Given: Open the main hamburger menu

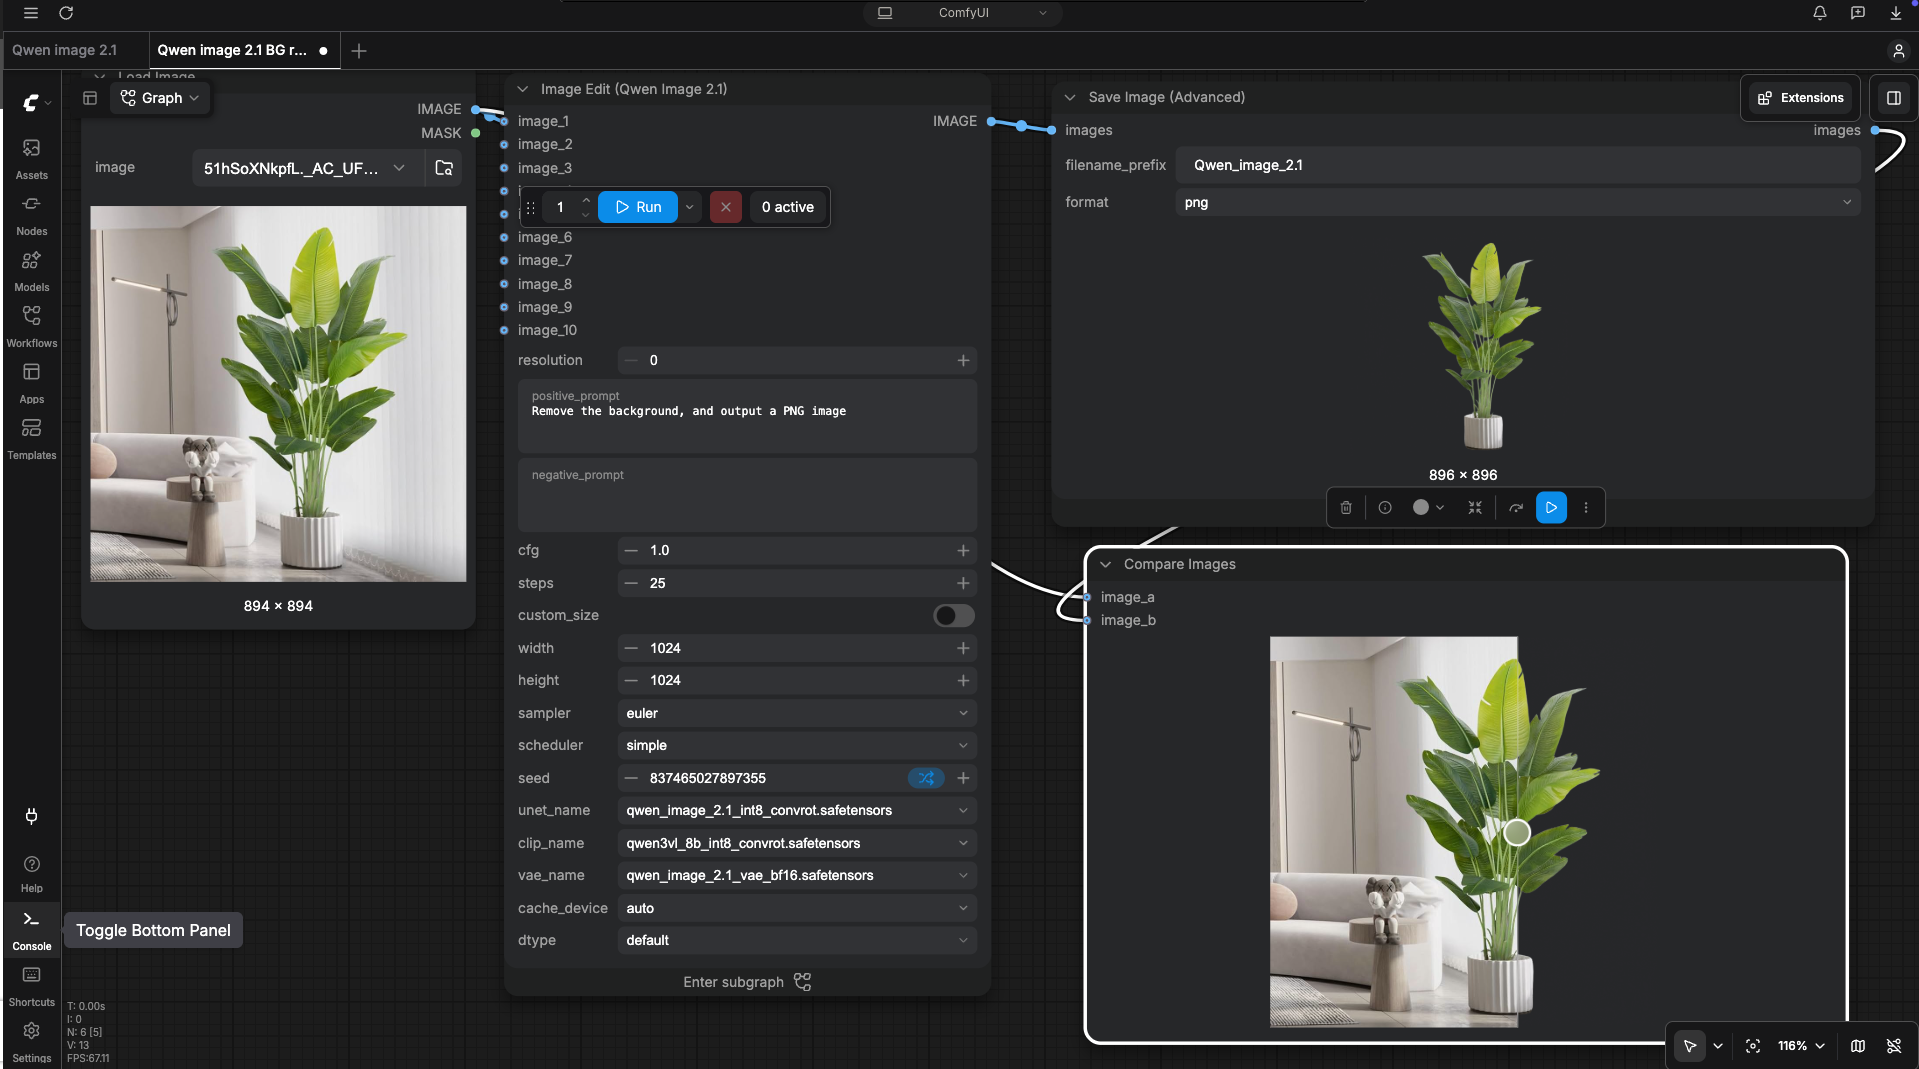Looking at the screenshot, I should (x=31, y=13).
